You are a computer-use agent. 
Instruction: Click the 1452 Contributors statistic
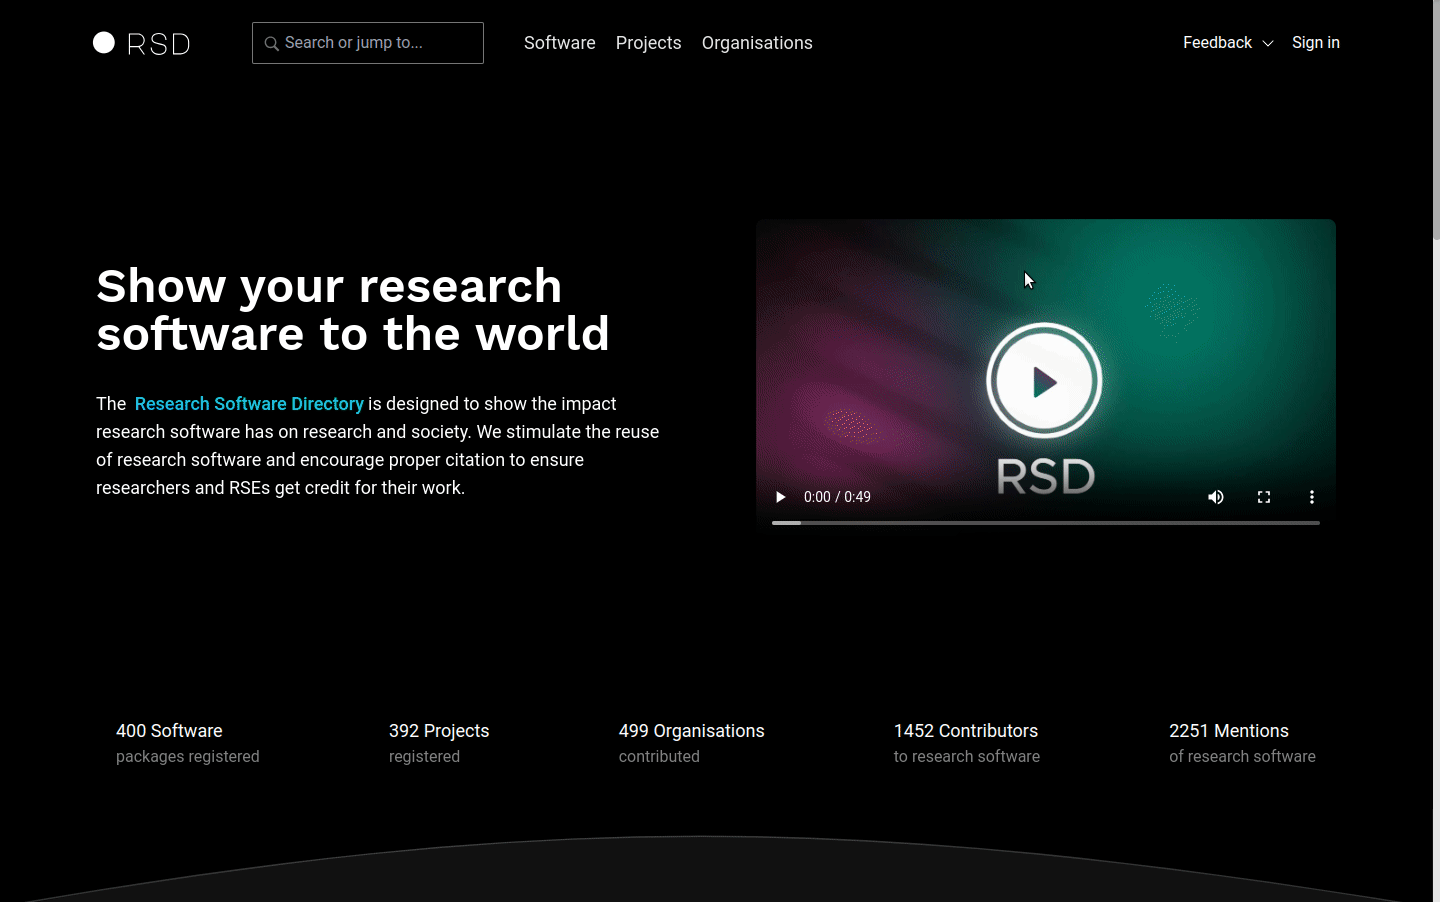(965, 731)
